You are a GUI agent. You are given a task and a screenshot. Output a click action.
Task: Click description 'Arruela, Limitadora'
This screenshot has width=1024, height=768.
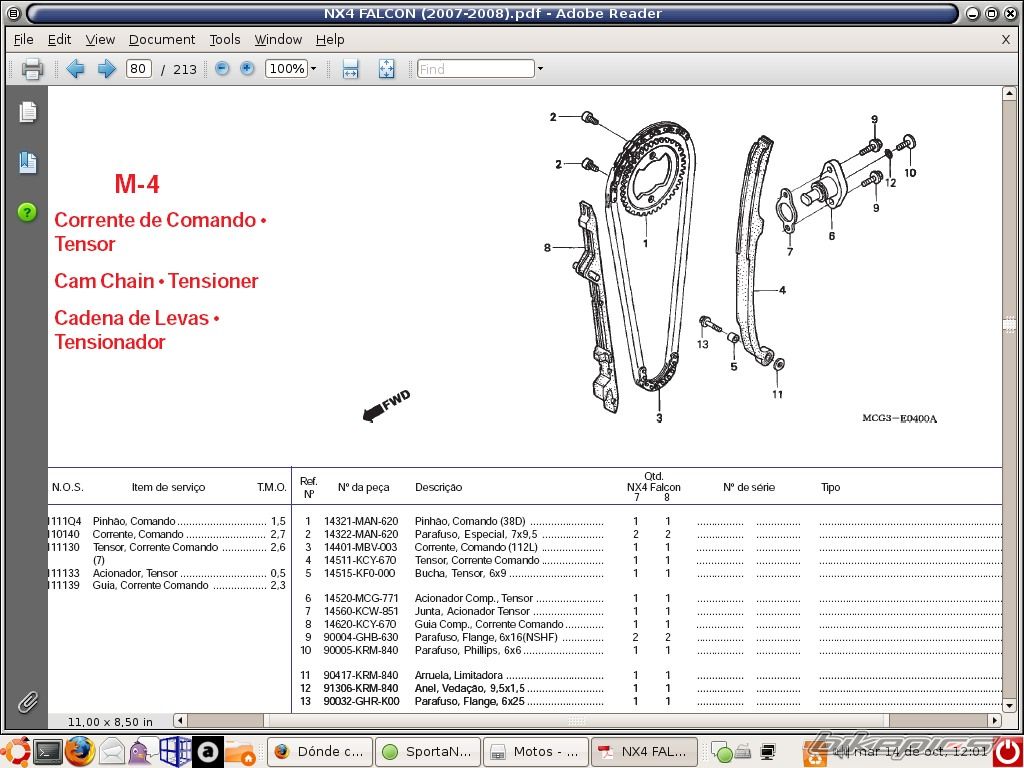tap(458, 675)
